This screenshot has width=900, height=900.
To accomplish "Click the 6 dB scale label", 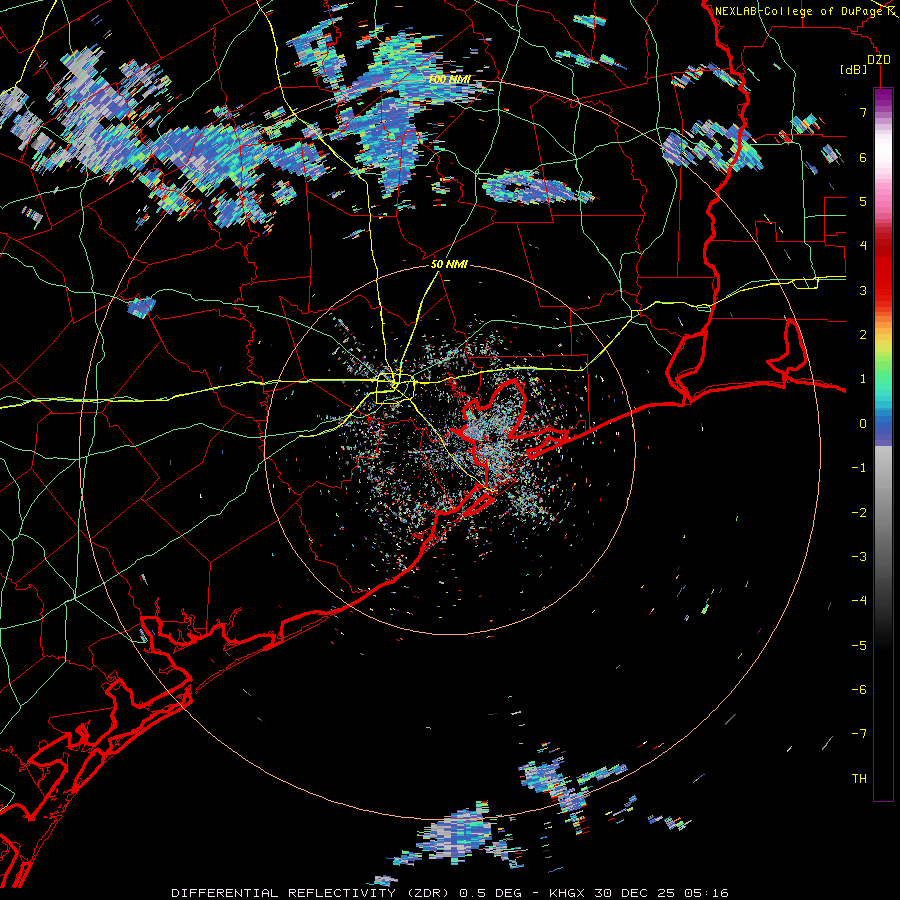I will 863,157.
